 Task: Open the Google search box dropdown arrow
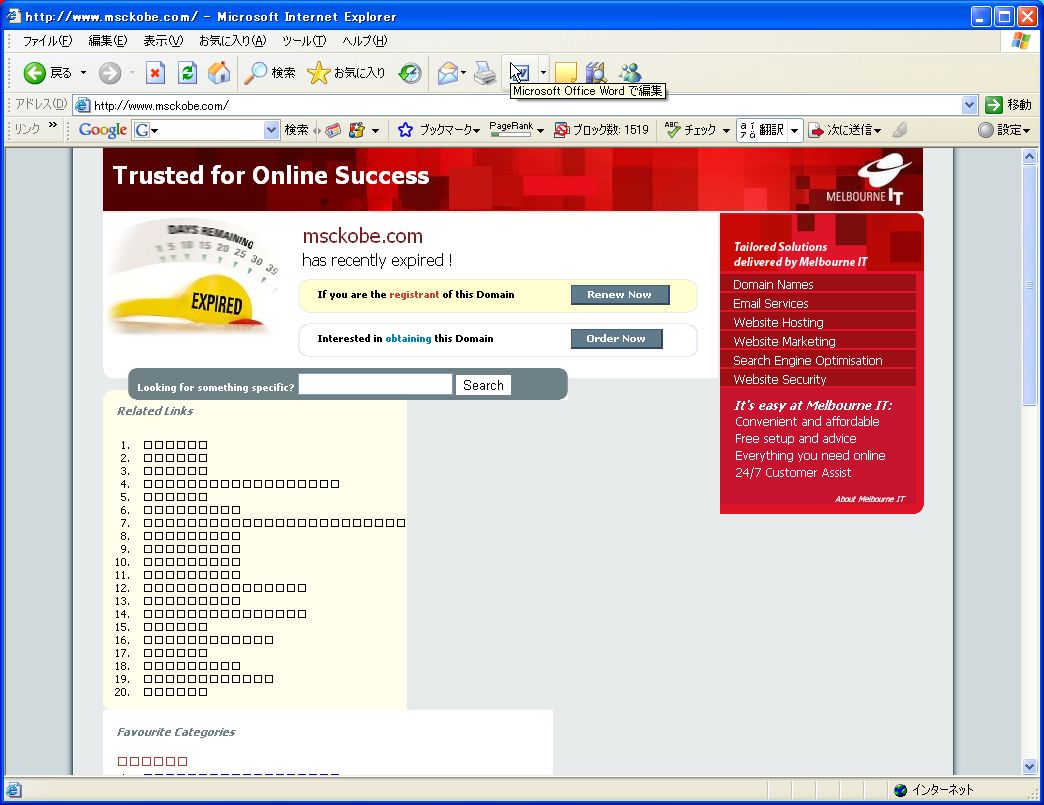click(271, 130)
